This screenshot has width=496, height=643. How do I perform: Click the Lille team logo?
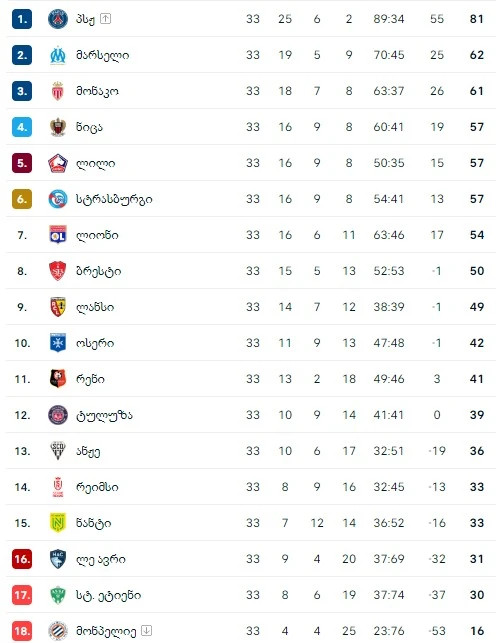[x=58, y=163]
